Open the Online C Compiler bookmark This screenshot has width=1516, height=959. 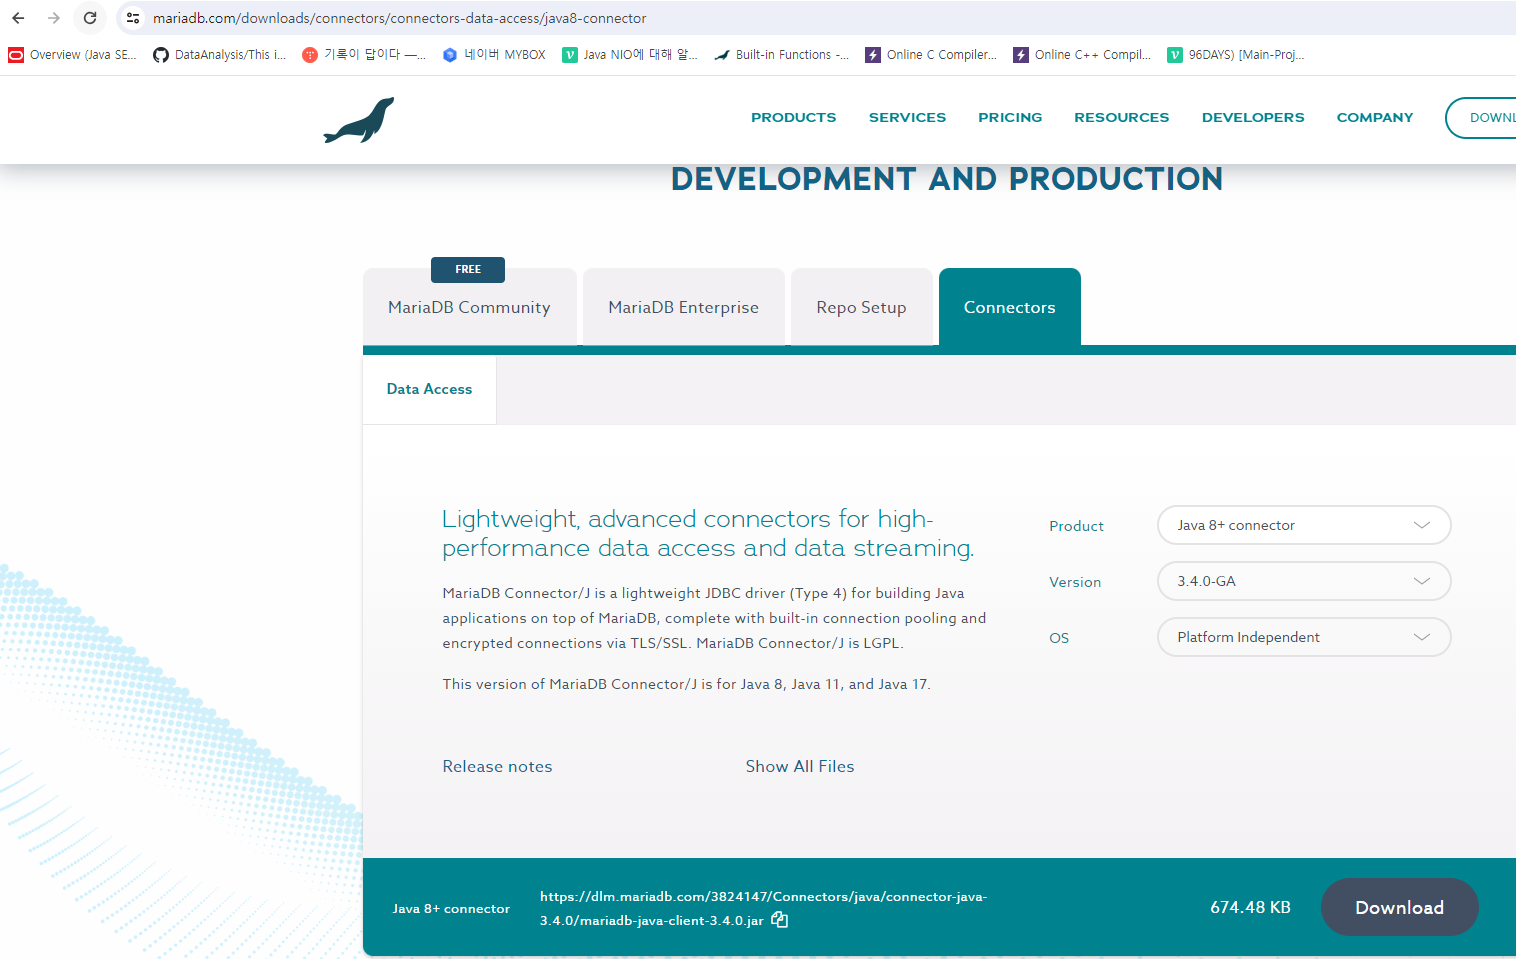pos(931,55)
